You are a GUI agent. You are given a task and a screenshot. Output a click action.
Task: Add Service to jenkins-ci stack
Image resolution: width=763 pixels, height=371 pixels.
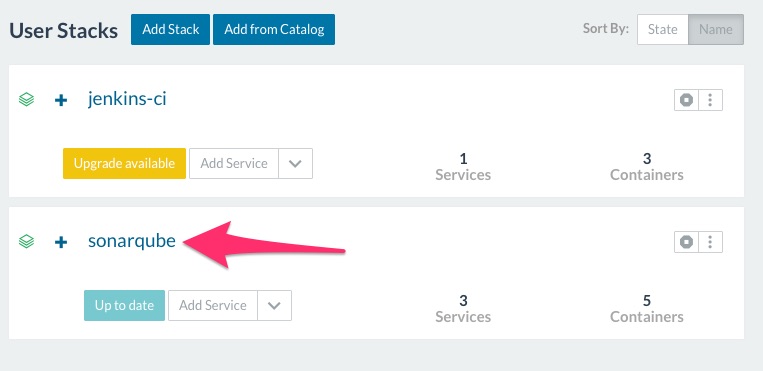234,164
